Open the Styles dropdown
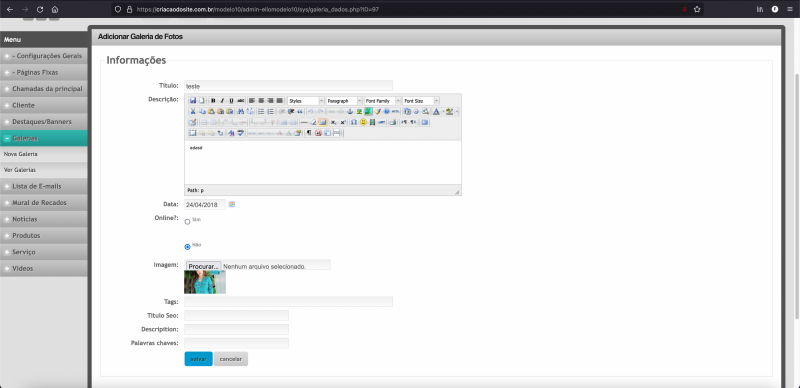This screenshot has height=388, width=800. (x=306, y=101)
